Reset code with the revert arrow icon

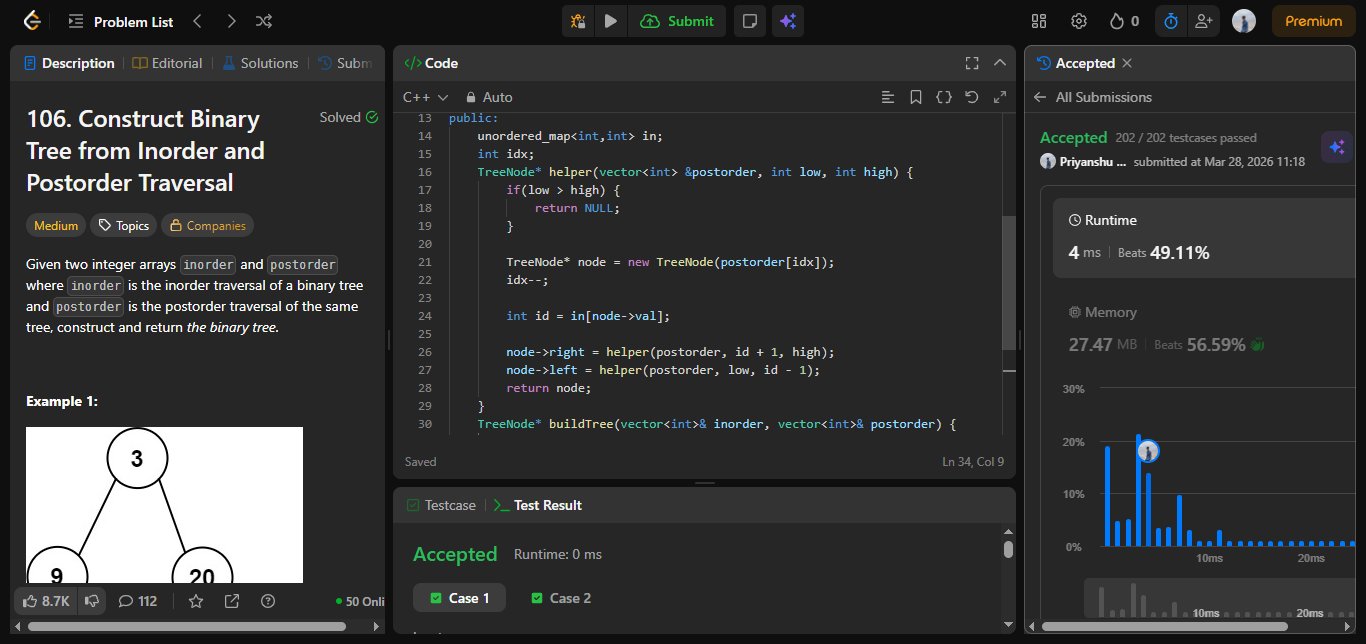coord(971,97)
